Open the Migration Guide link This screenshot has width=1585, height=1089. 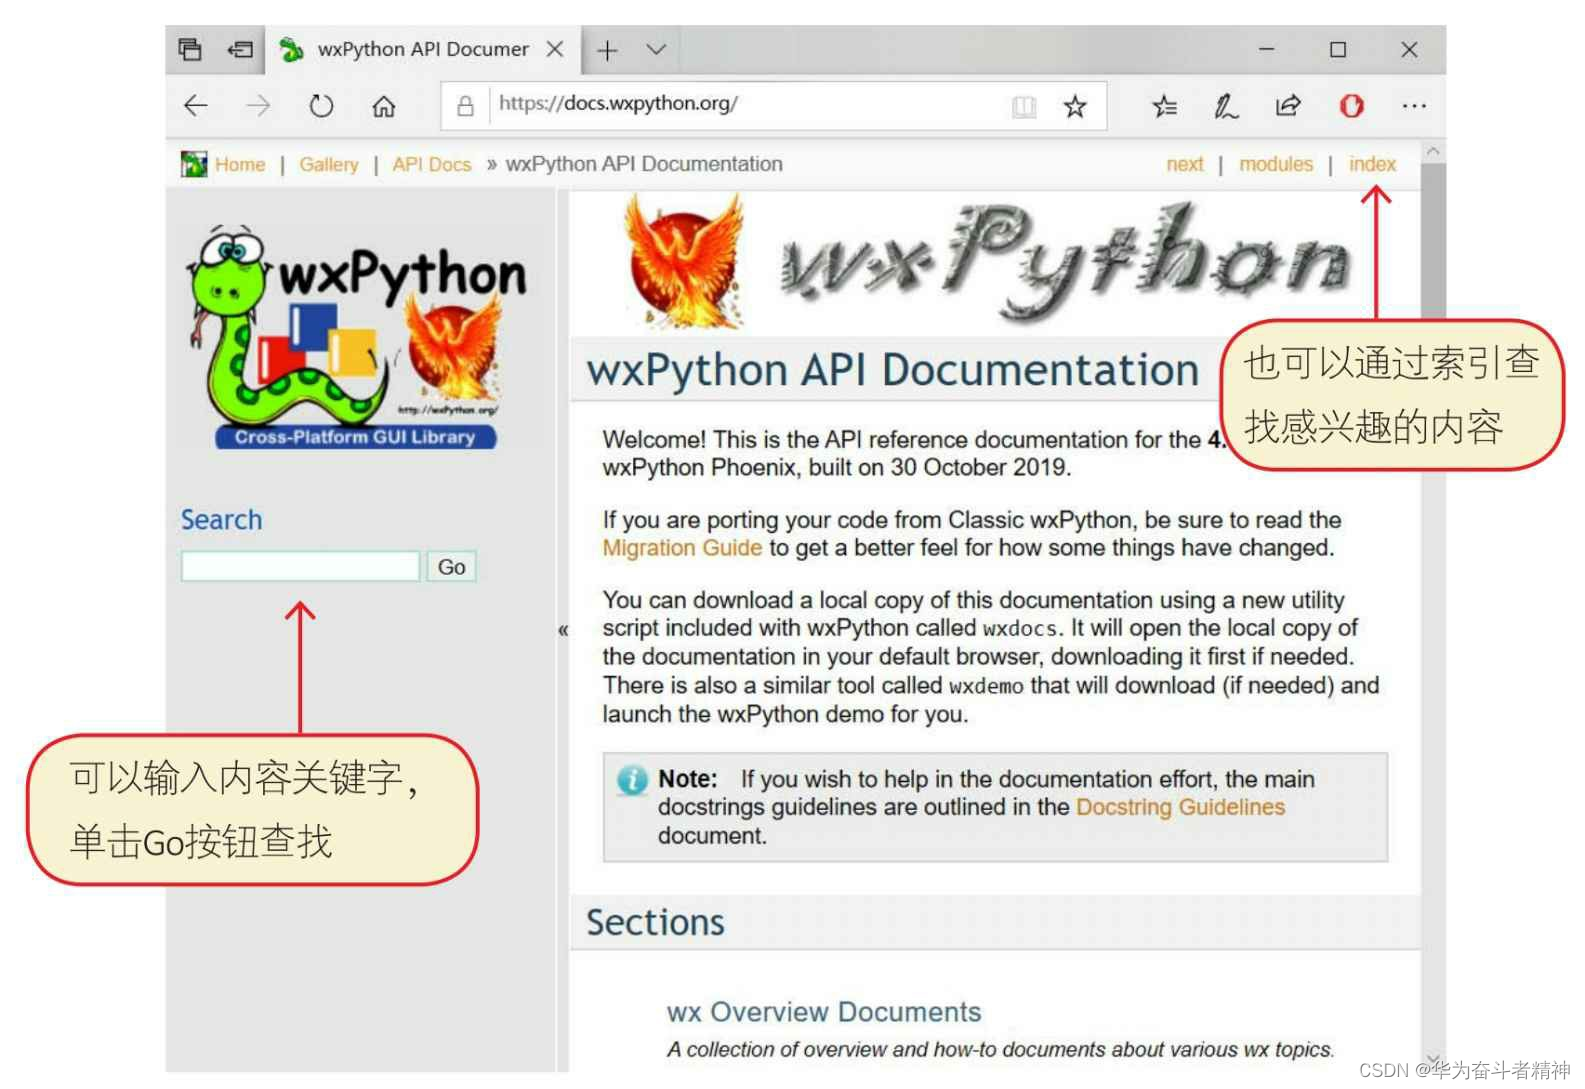pos(682,548)
